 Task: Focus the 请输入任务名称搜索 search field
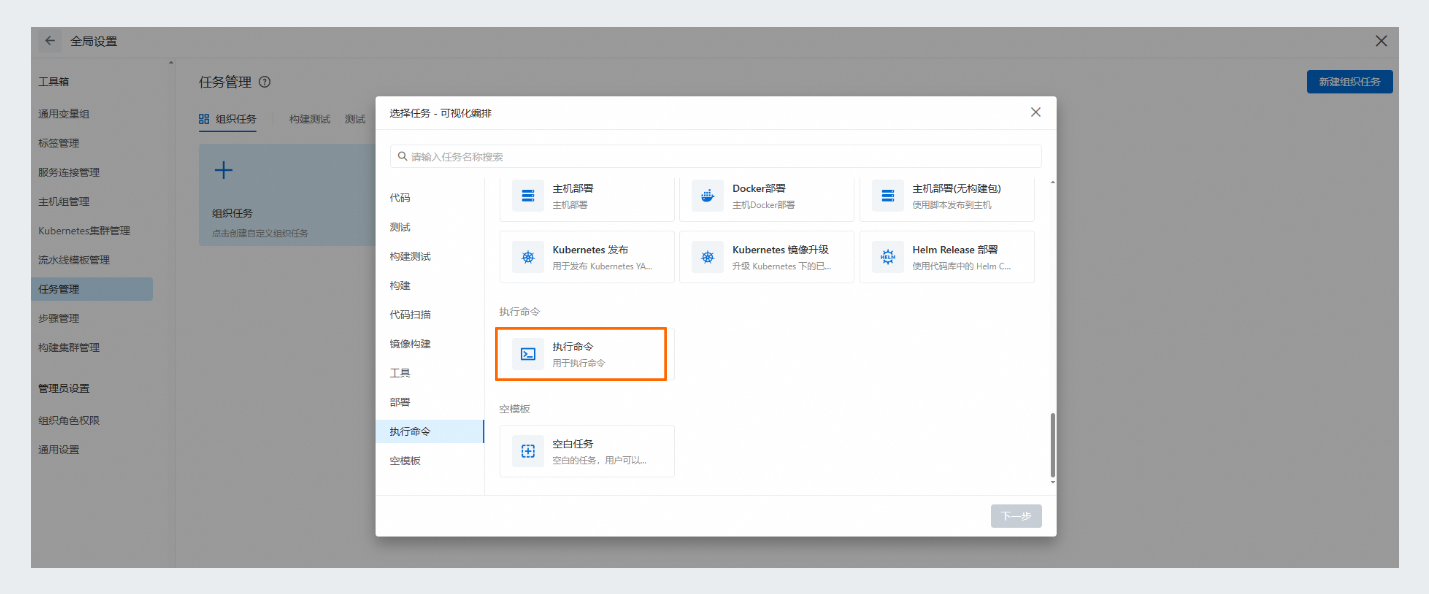pyautogui.click(x=716, y=157)
